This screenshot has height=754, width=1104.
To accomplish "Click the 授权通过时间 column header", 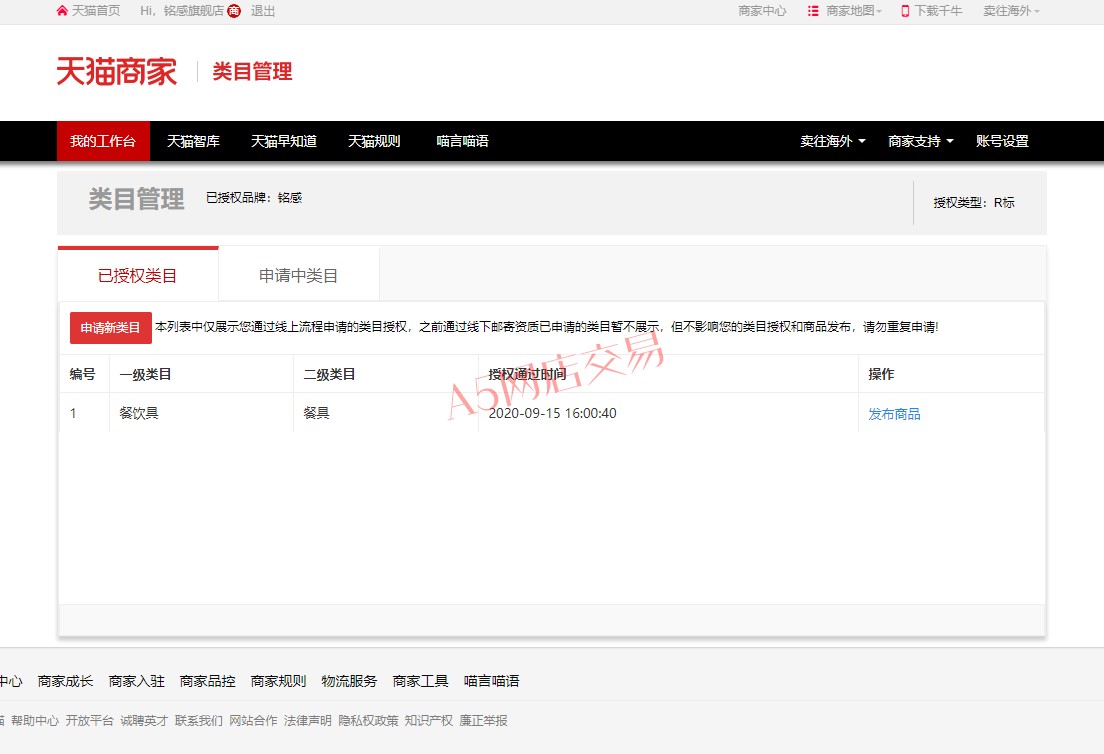I will coord(527,374).
